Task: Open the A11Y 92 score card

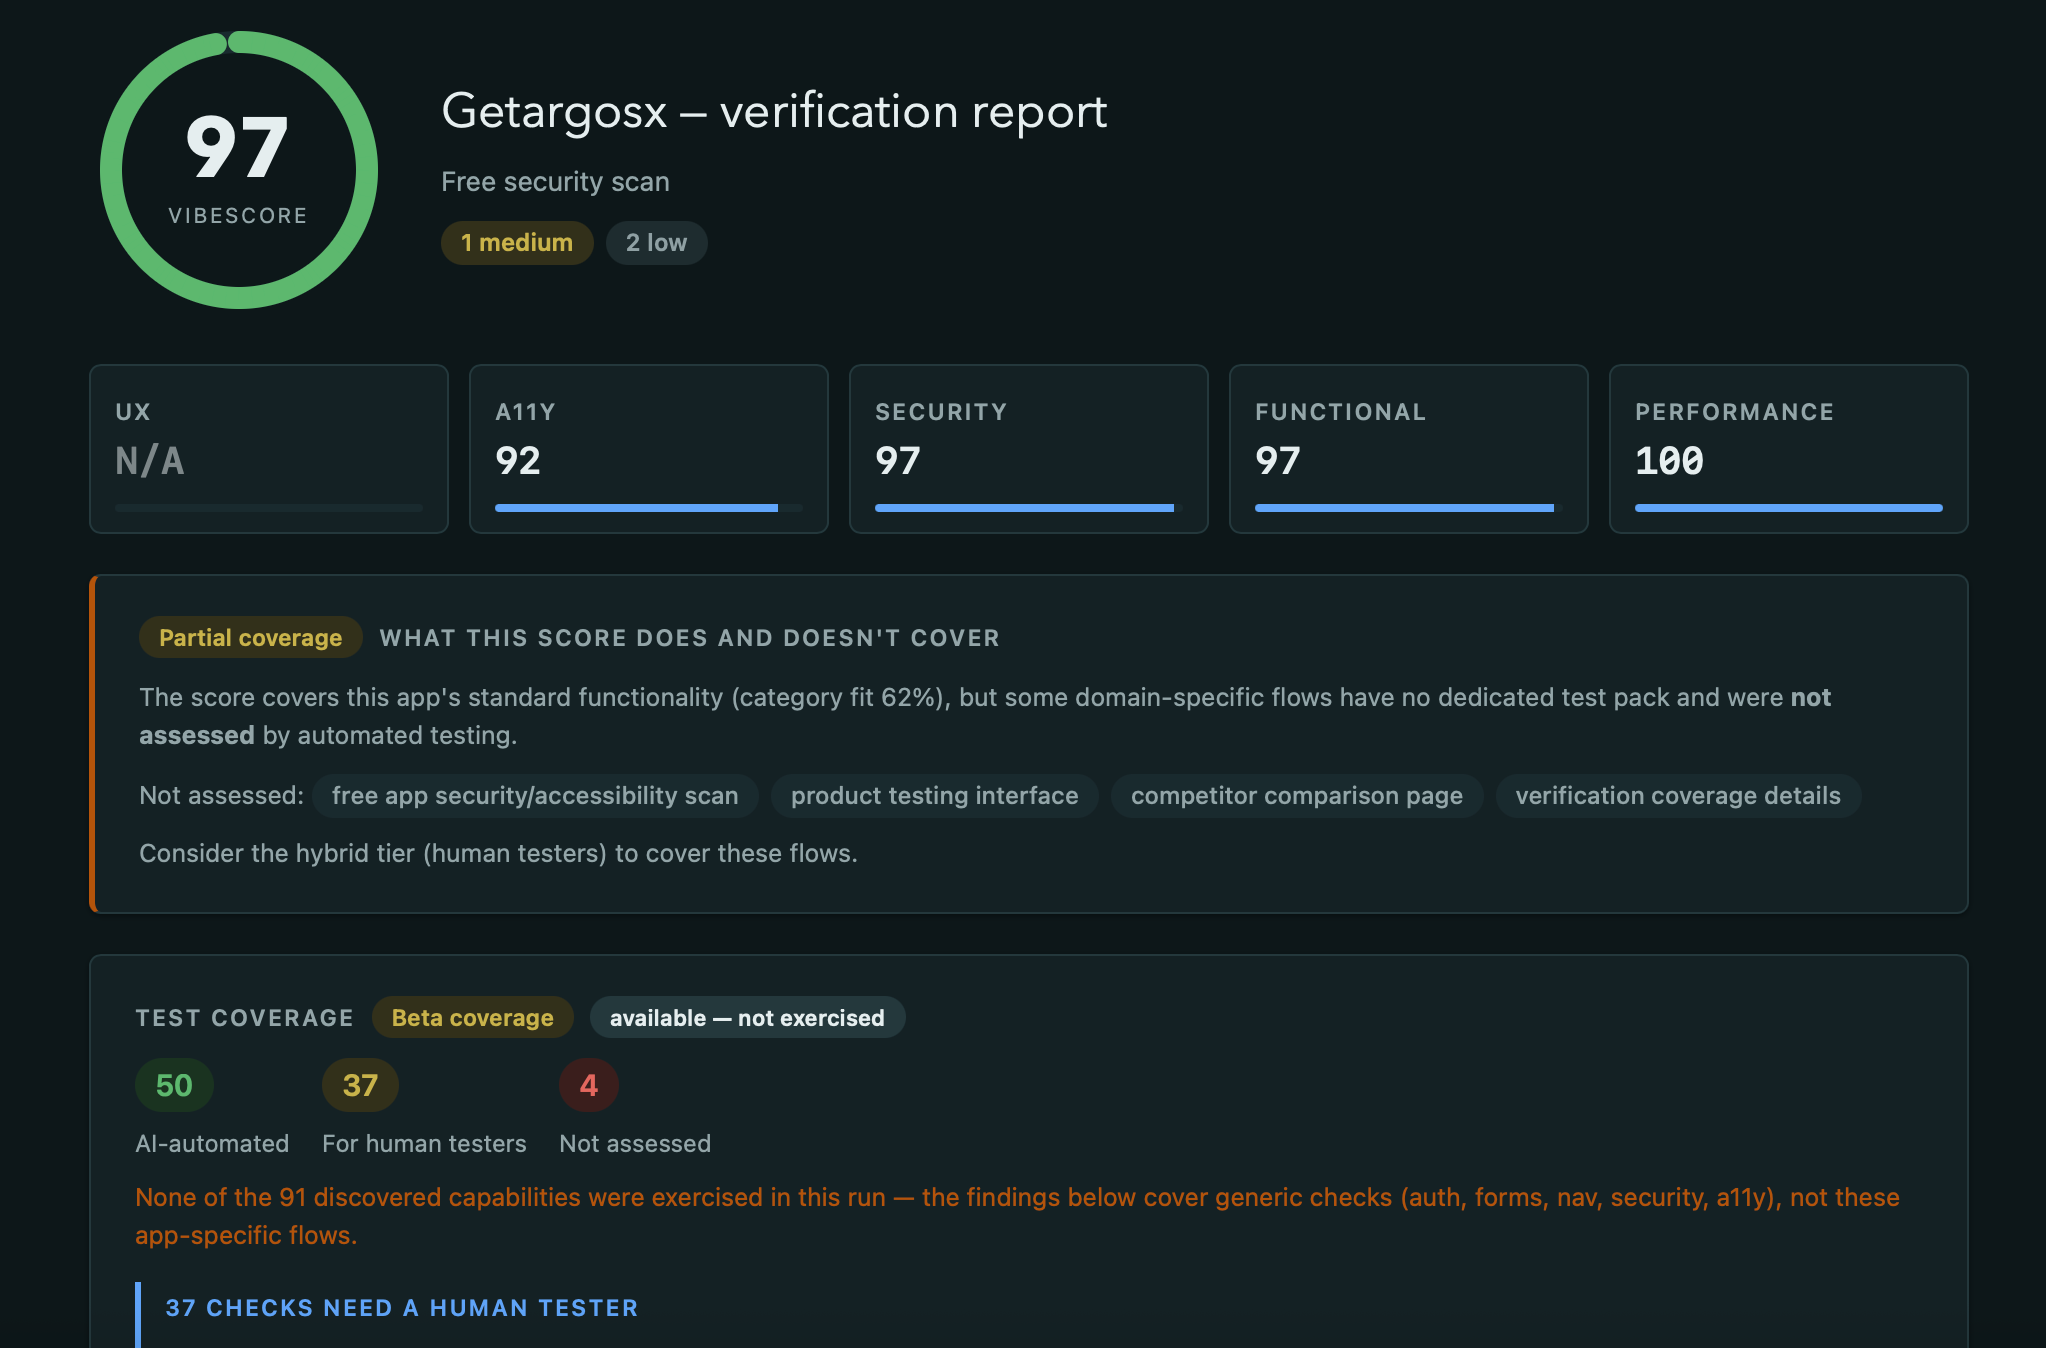Action: pos(649,449)
